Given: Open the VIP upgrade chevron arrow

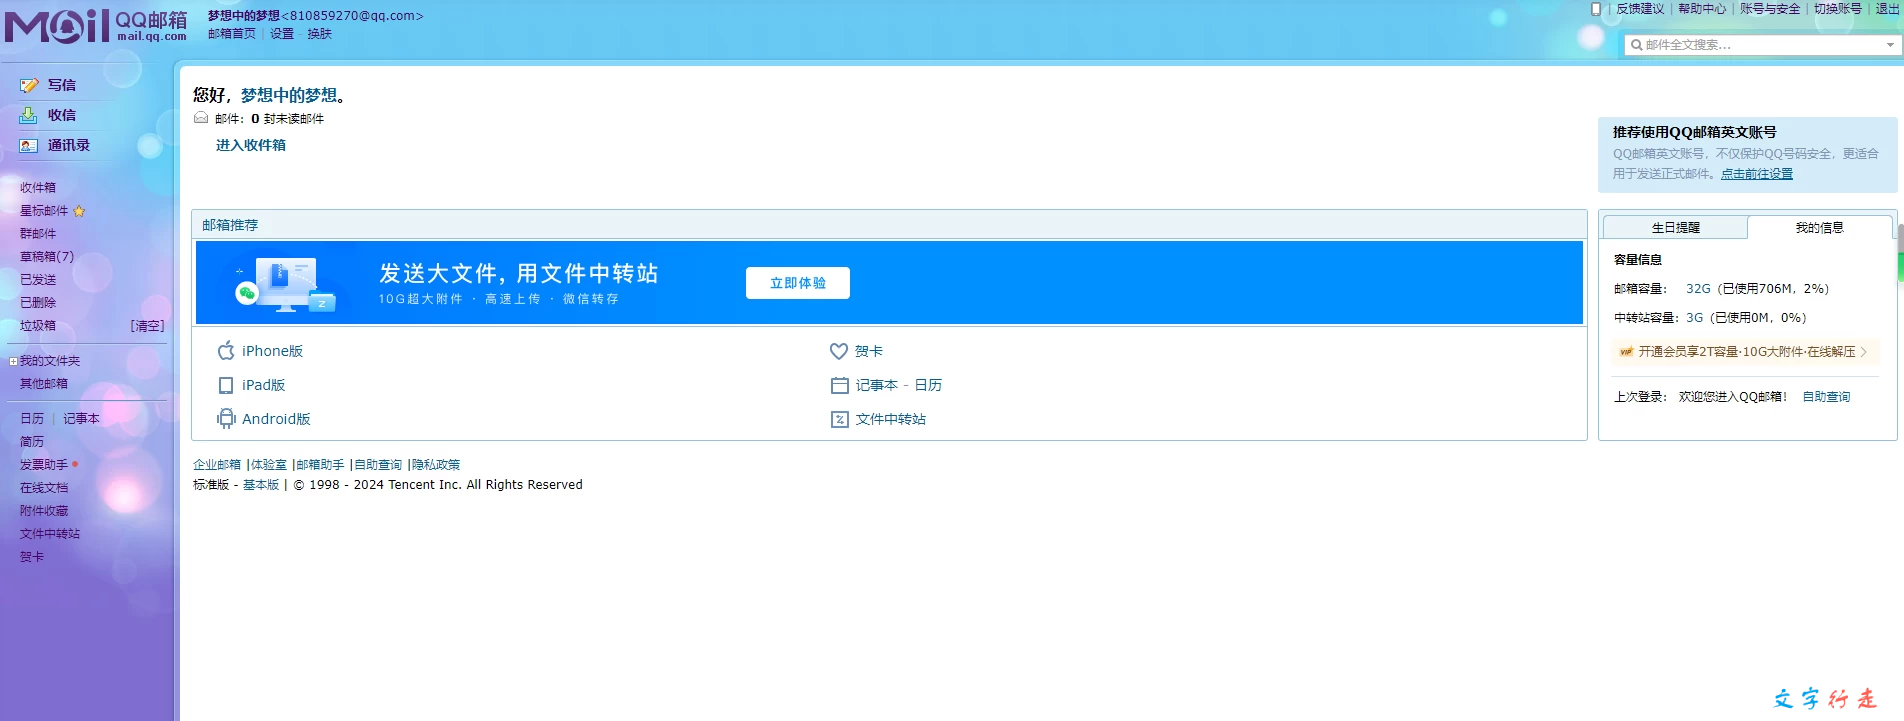Looking at the screenshot, I should [1864, 352].
